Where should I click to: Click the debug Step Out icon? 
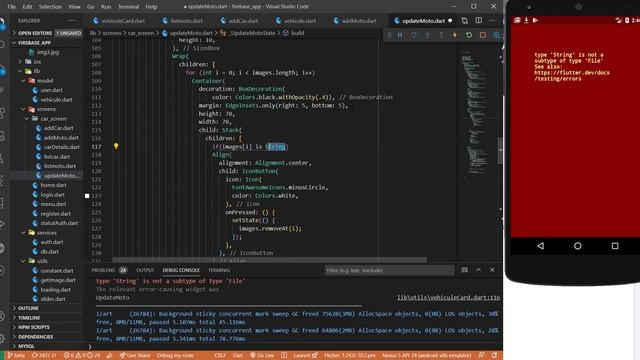click(x=441, y=36)
